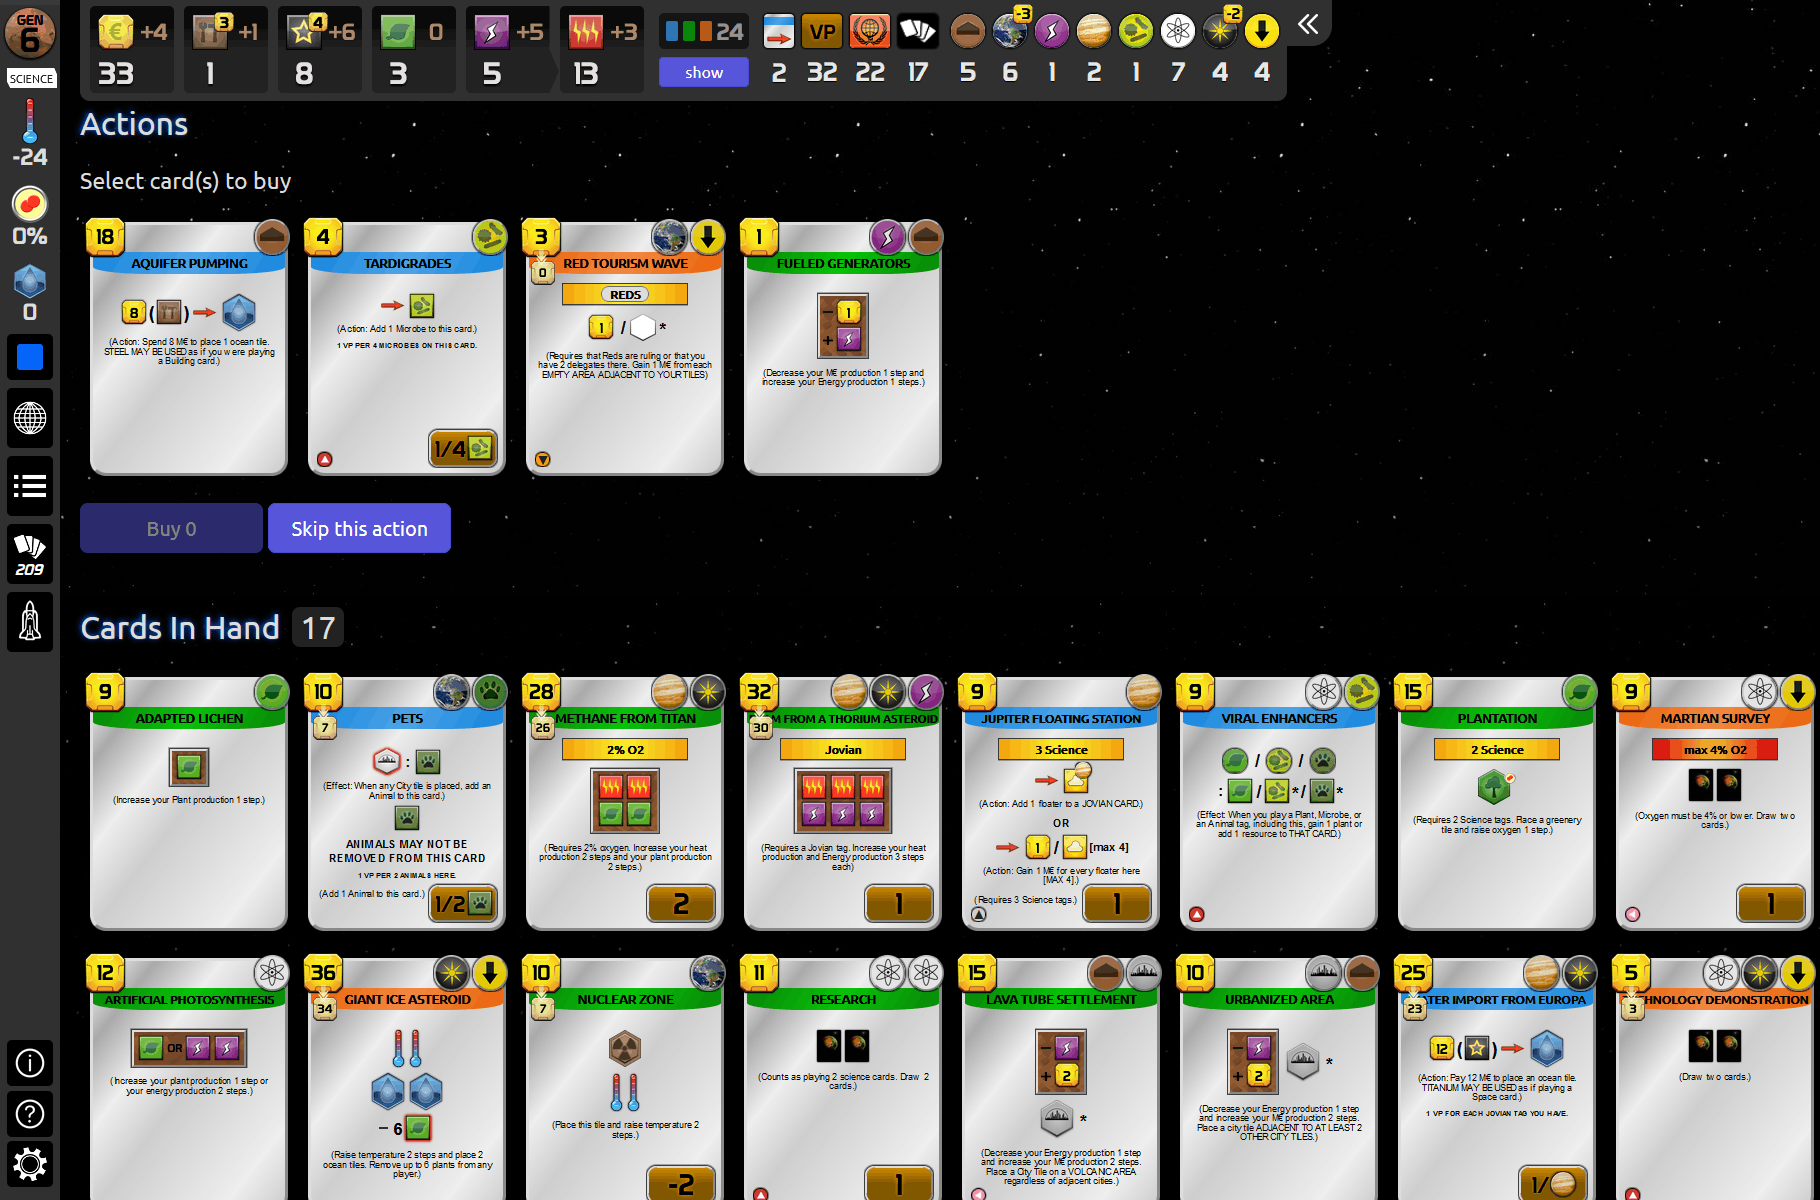Image resolution: width=1820 pixels, height=1200 pixels.
Task: Click the Lava Tube Settlement card
Action: pos(1061,1079)
